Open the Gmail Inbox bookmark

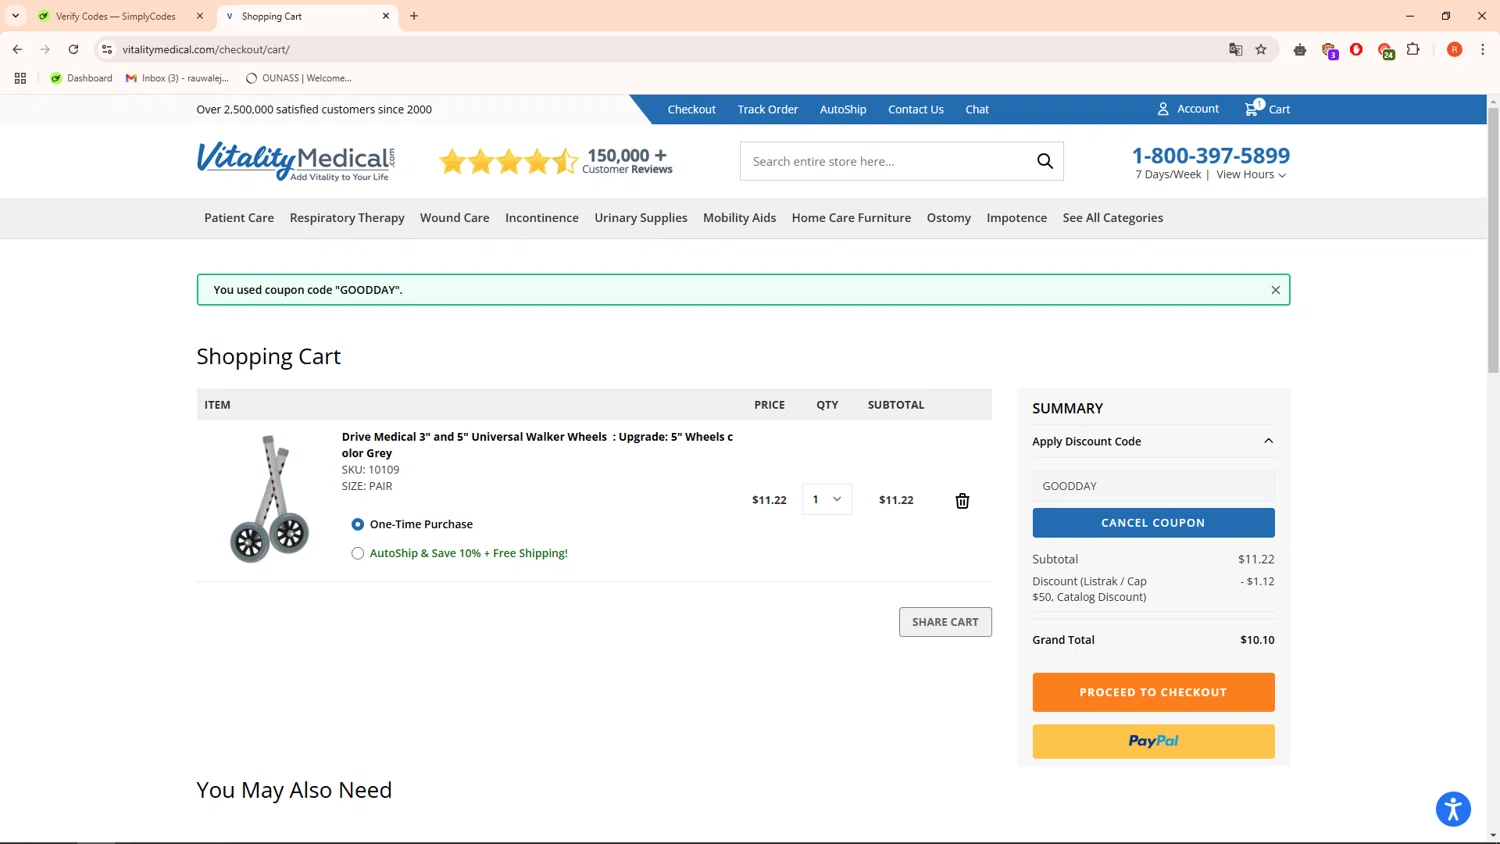click(177, 78)
